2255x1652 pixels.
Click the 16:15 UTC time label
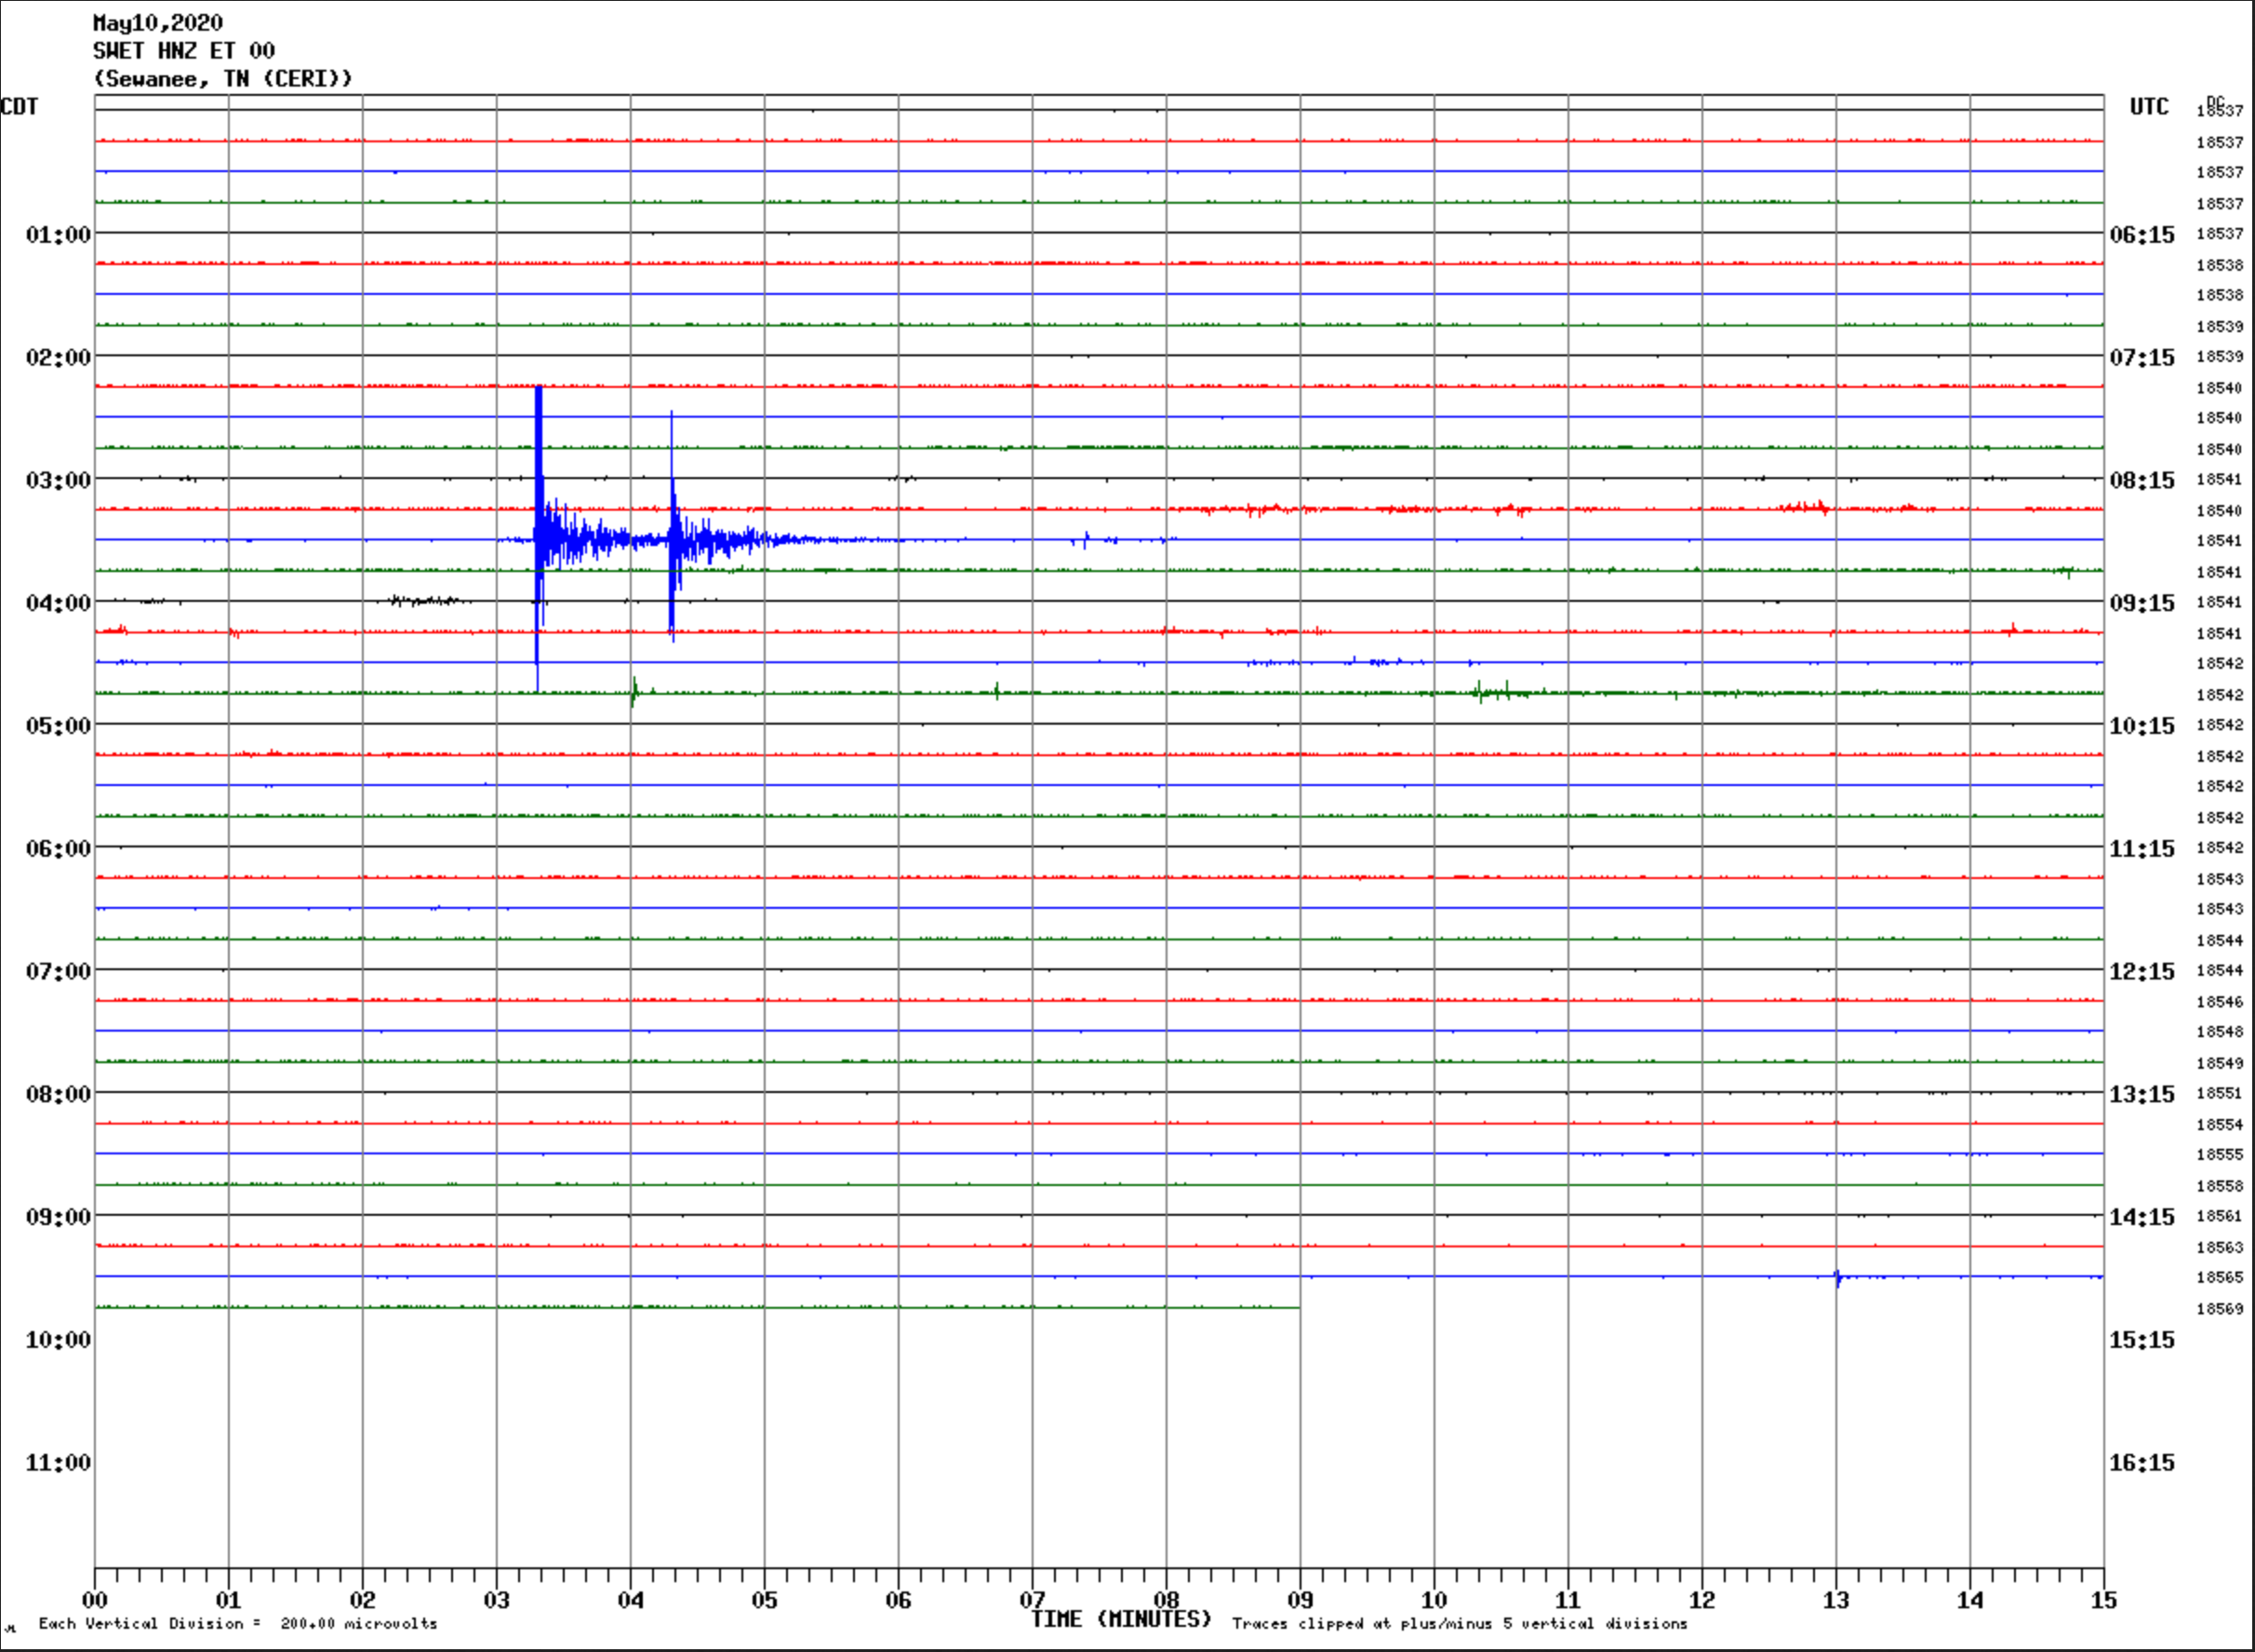[x=2142, y=1463]
